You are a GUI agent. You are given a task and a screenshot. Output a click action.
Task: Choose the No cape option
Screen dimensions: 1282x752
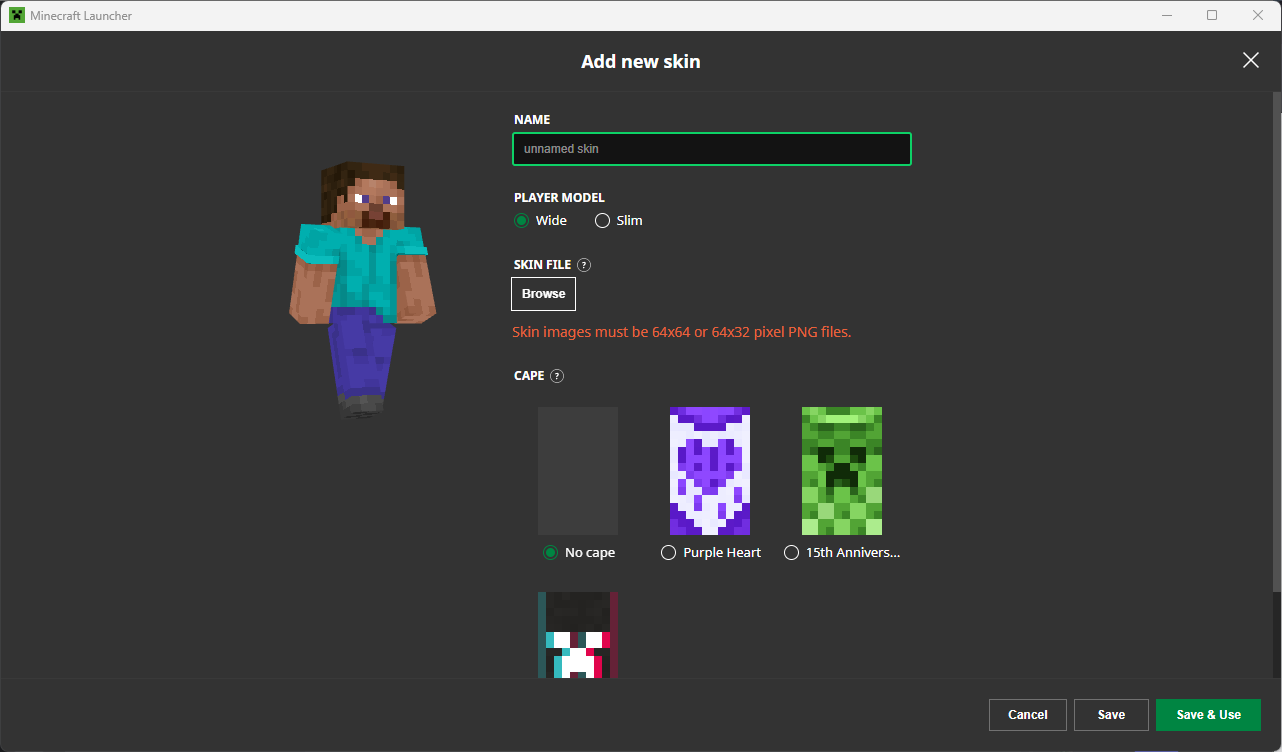point(550,552)
